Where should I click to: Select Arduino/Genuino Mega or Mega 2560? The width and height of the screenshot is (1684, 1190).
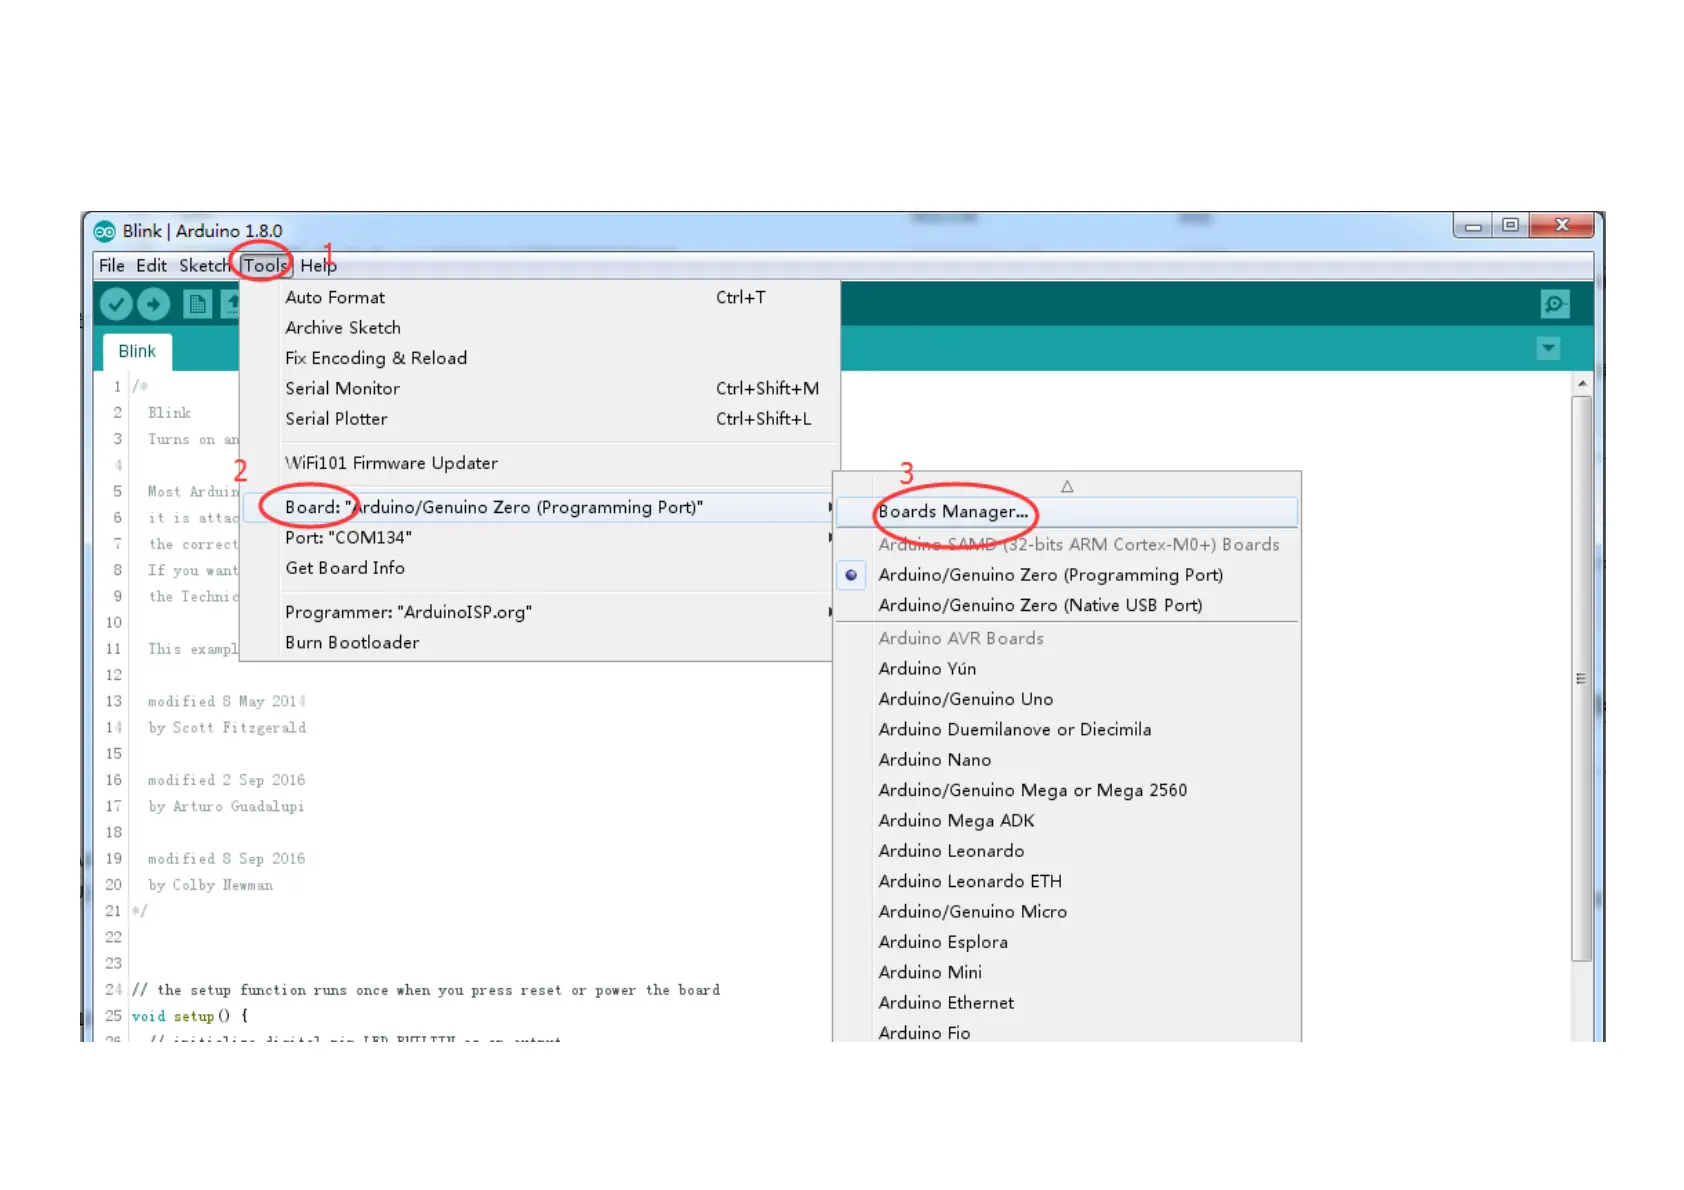[1067, 790]
